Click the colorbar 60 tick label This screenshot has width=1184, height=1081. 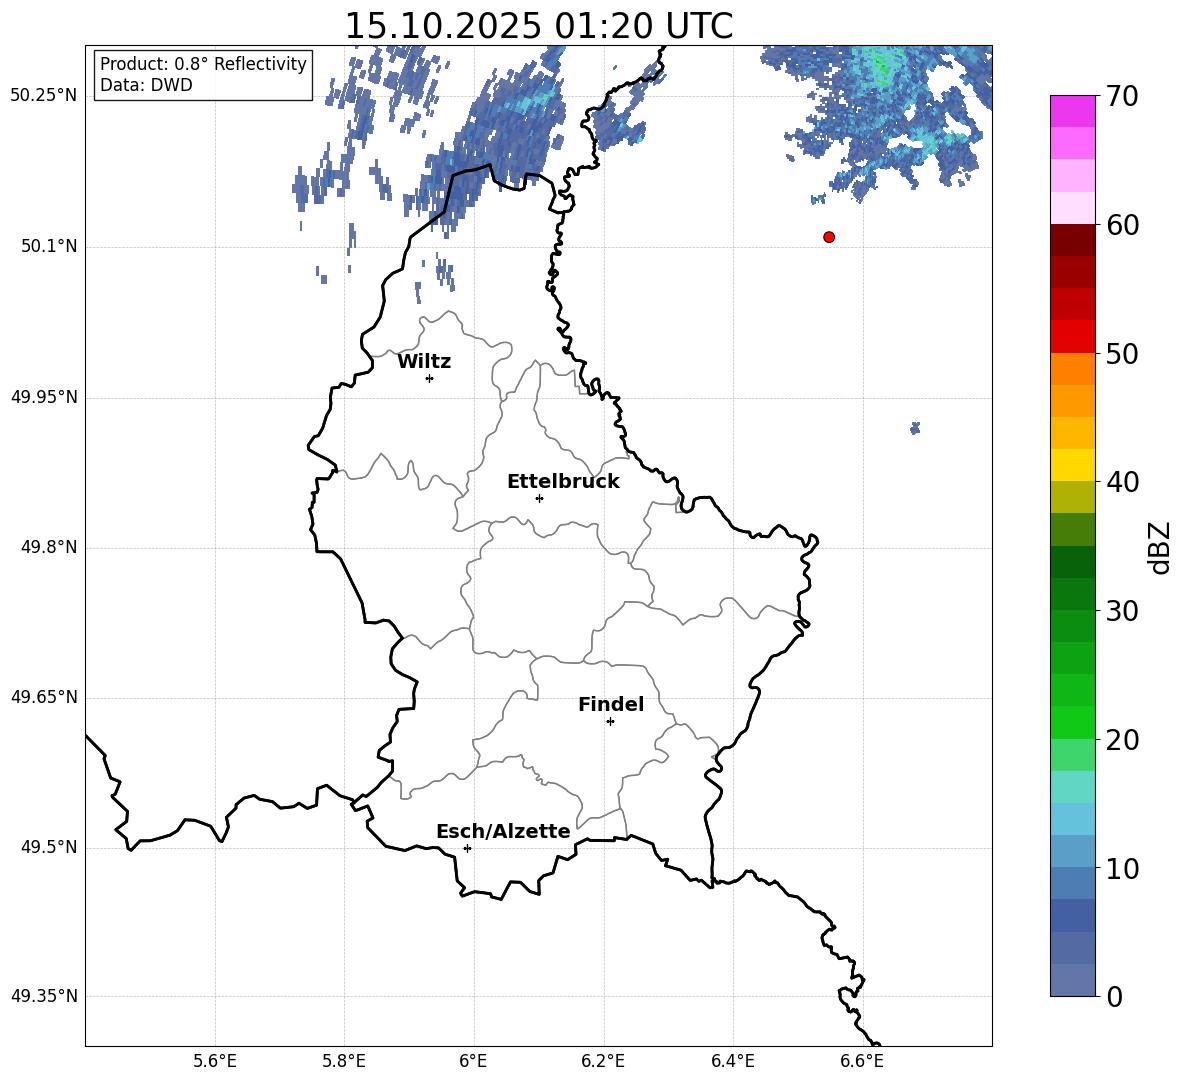click(x=1122, y=225)
